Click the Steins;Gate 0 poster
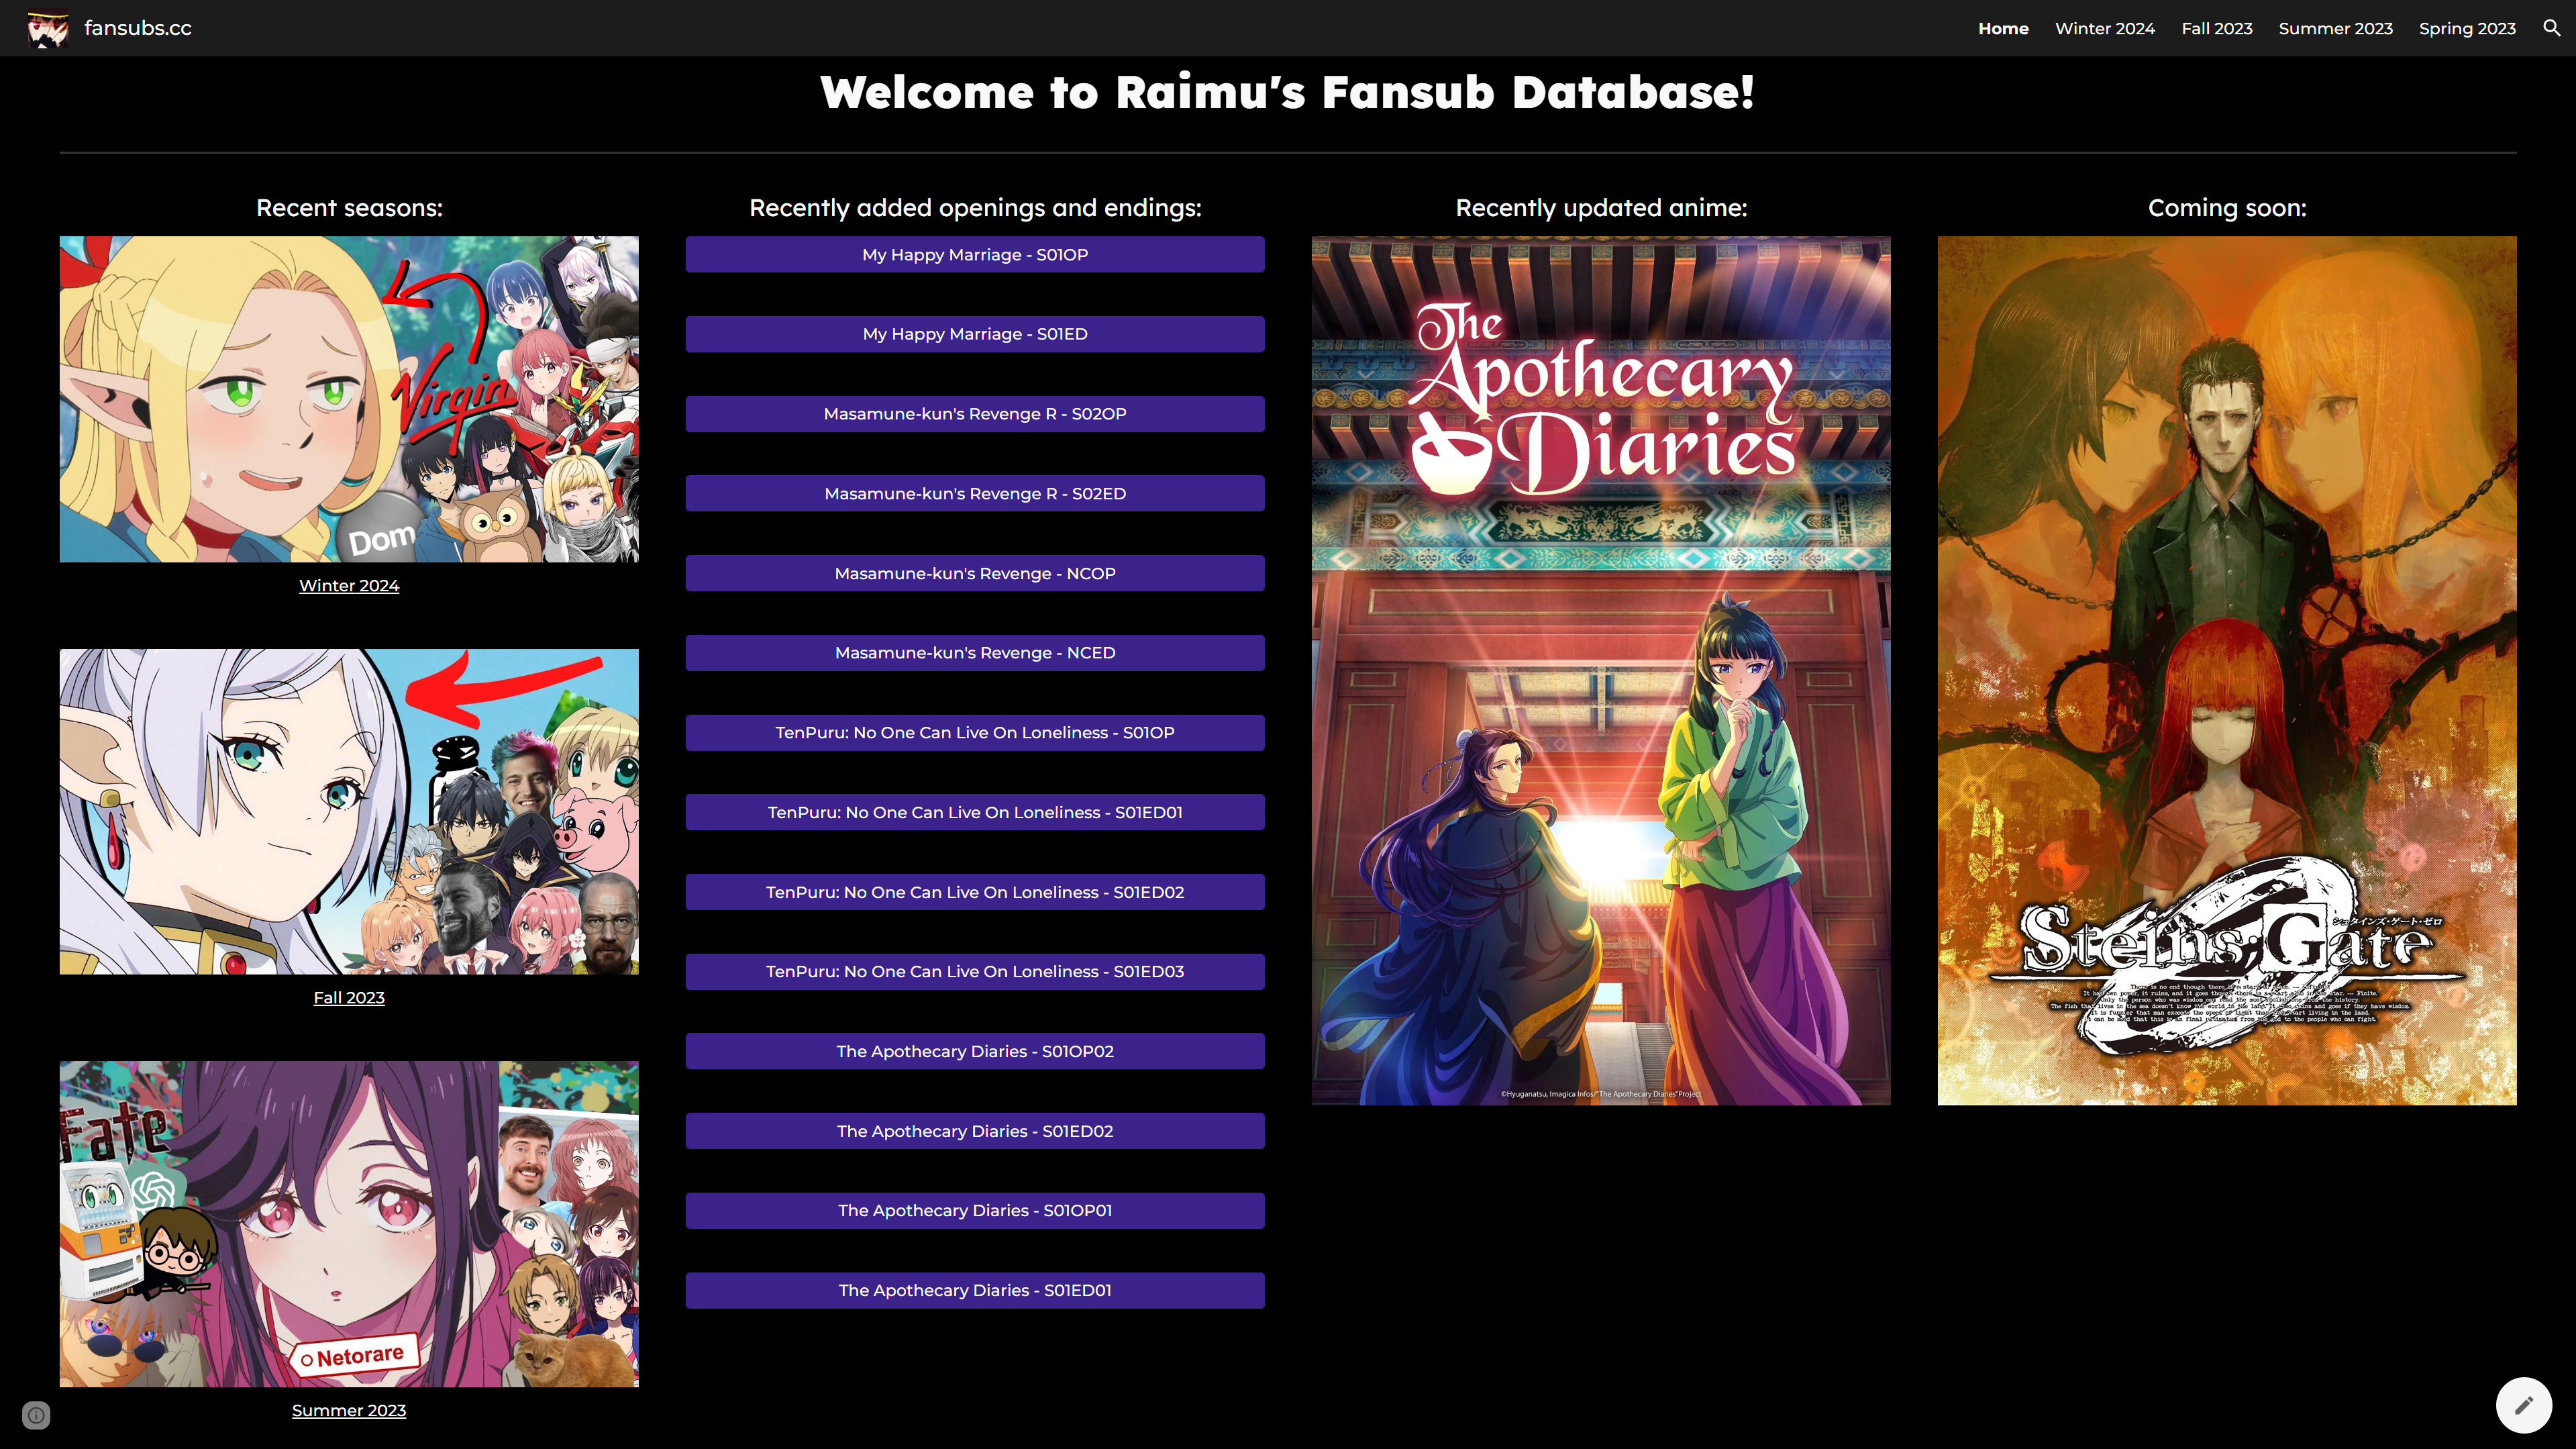 [x=2226, y=670]
